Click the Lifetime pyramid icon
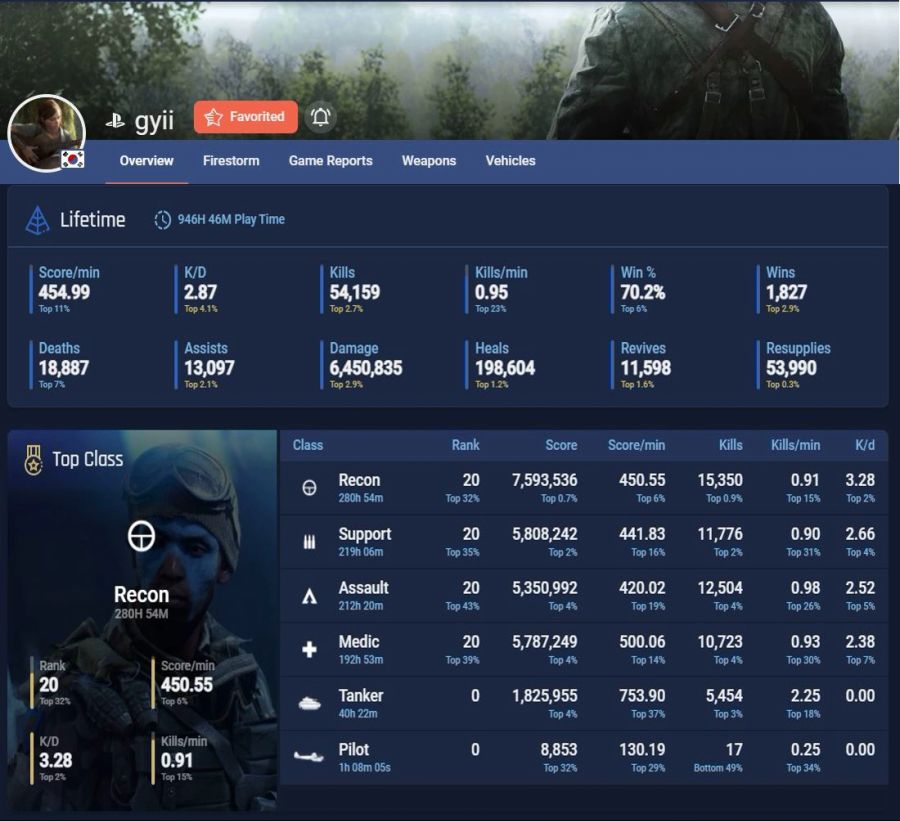 tap(38, 220)
